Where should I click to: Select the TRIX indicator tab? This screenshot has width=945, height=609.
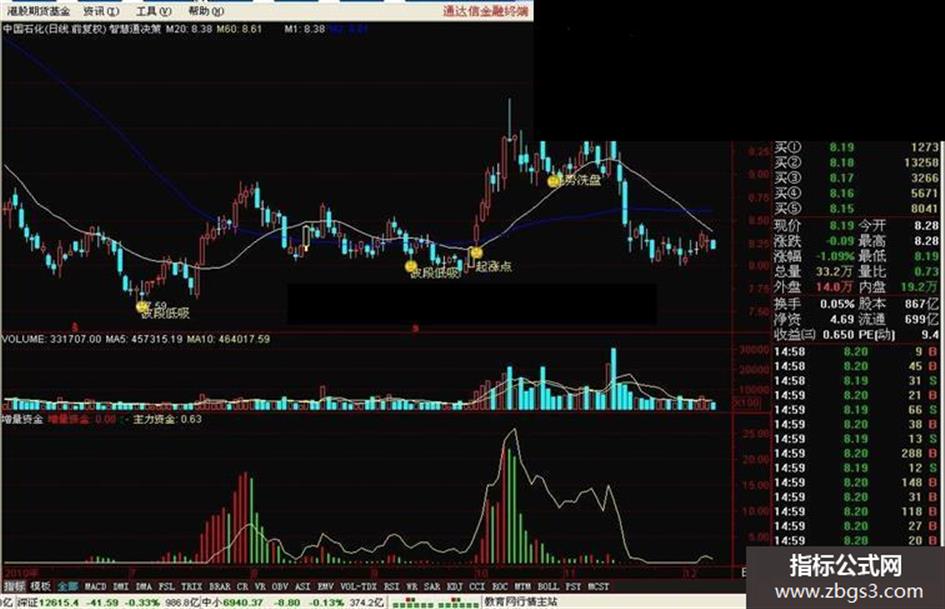(x=192, y=586)
